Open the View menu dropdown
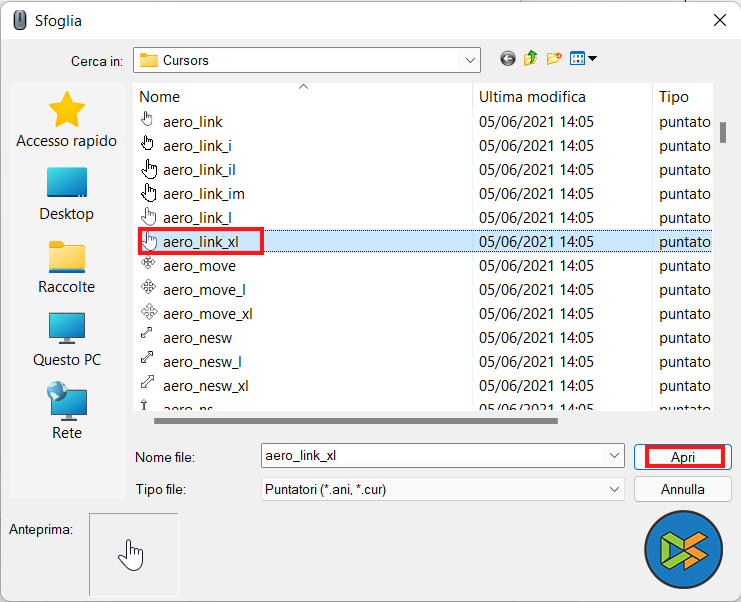 [583, 60]
